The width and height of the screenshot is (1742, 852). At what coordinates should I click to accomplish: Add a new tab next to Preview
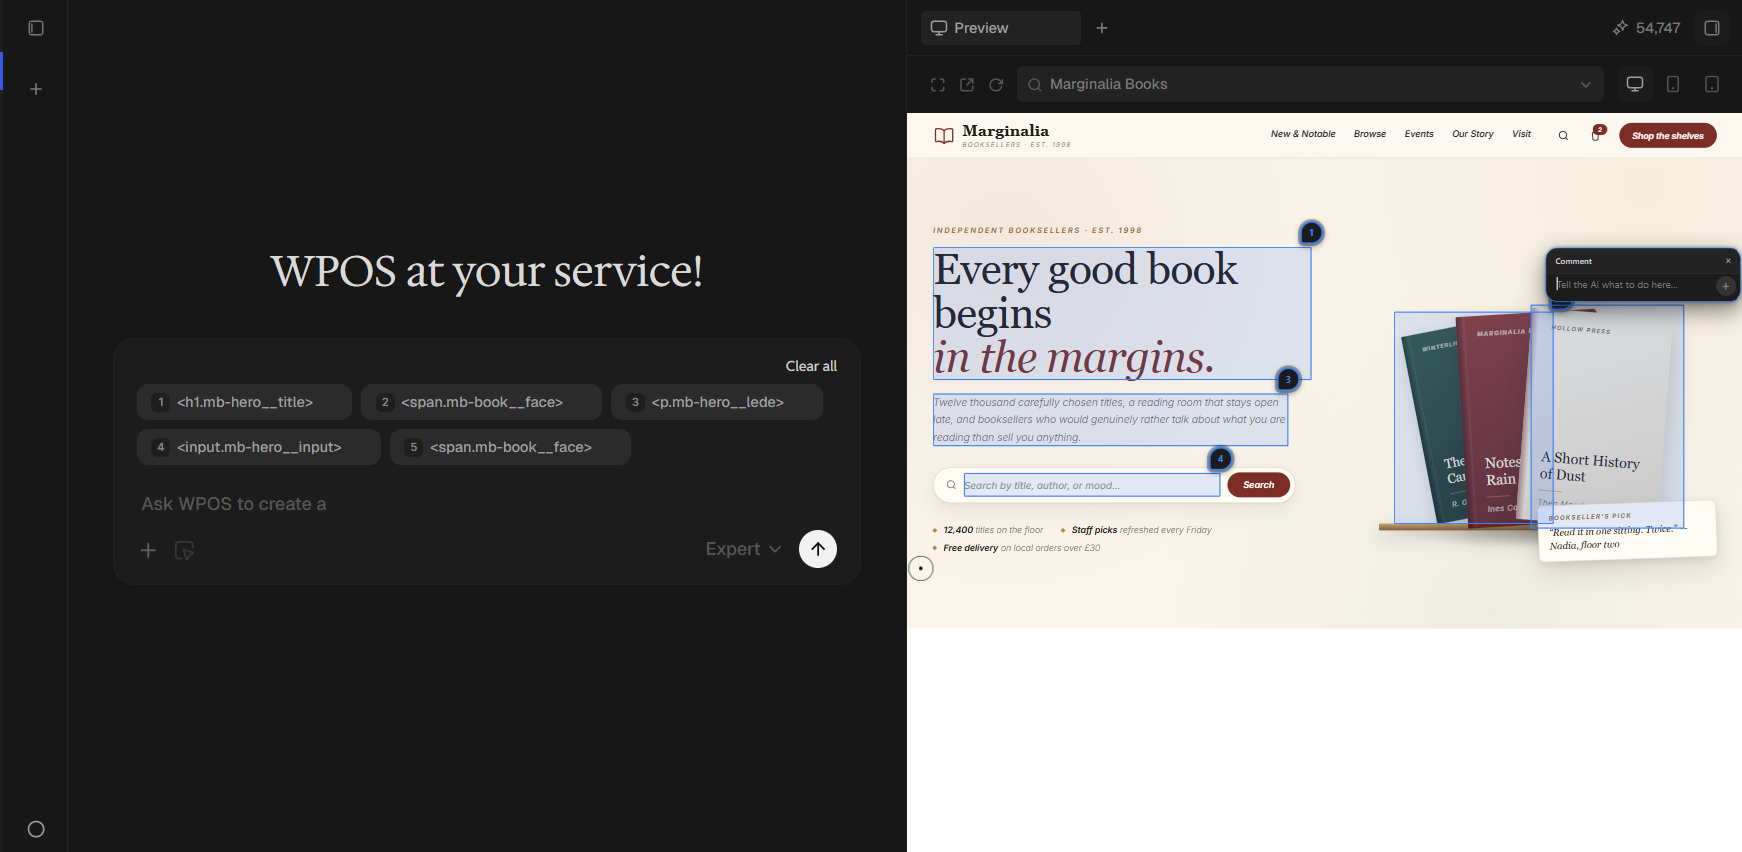(x=1102, y=28)
